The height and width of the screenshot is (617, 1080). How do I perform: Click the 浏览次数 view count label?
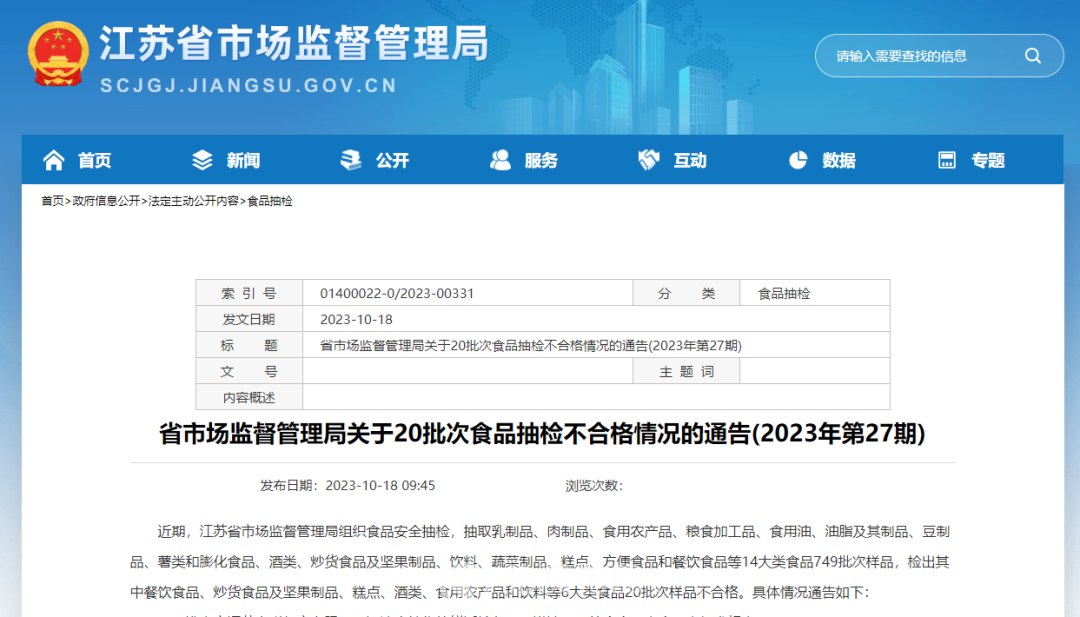594,485
